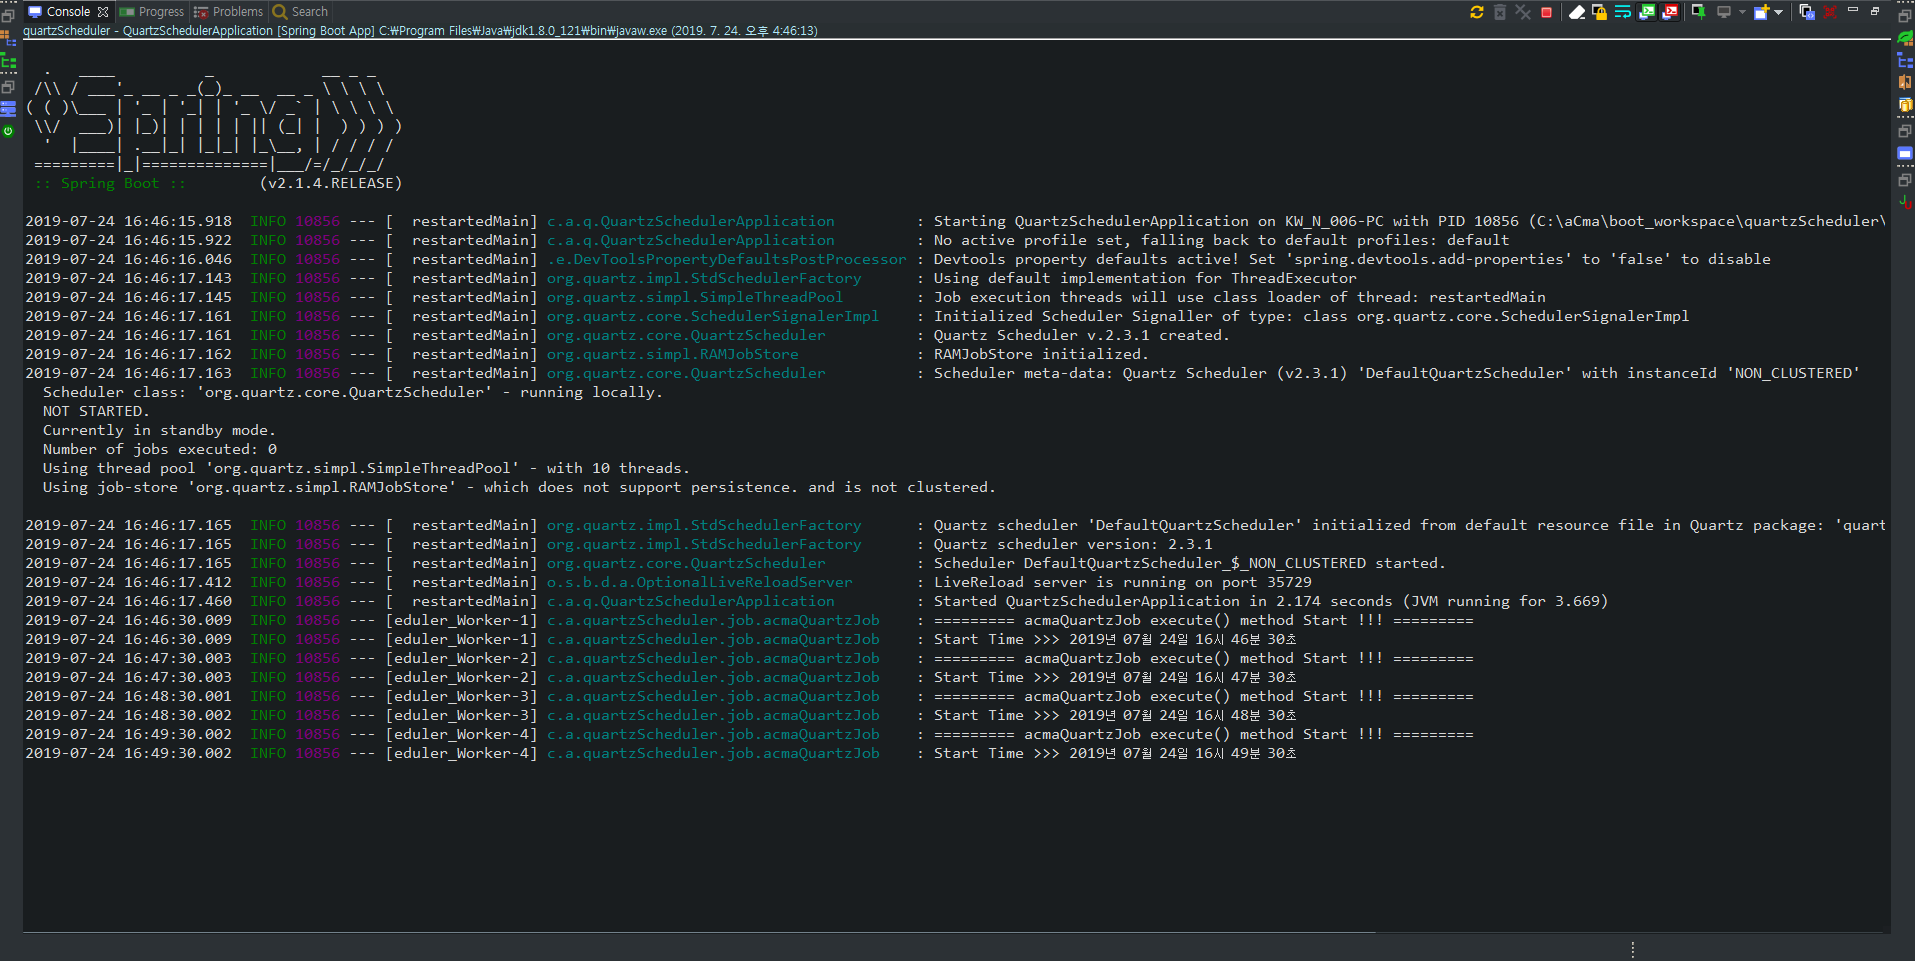The image size is (1915, 961).
Task: Click the stacked windows code icon
Action: [x=1807, y=12]
